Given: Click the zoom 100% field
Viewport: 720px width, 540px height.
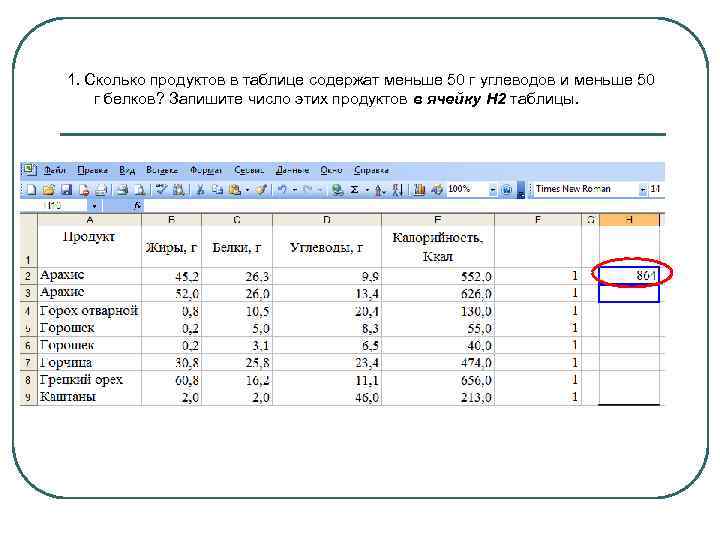Looking at the screenshot, I should pos(467,189).
